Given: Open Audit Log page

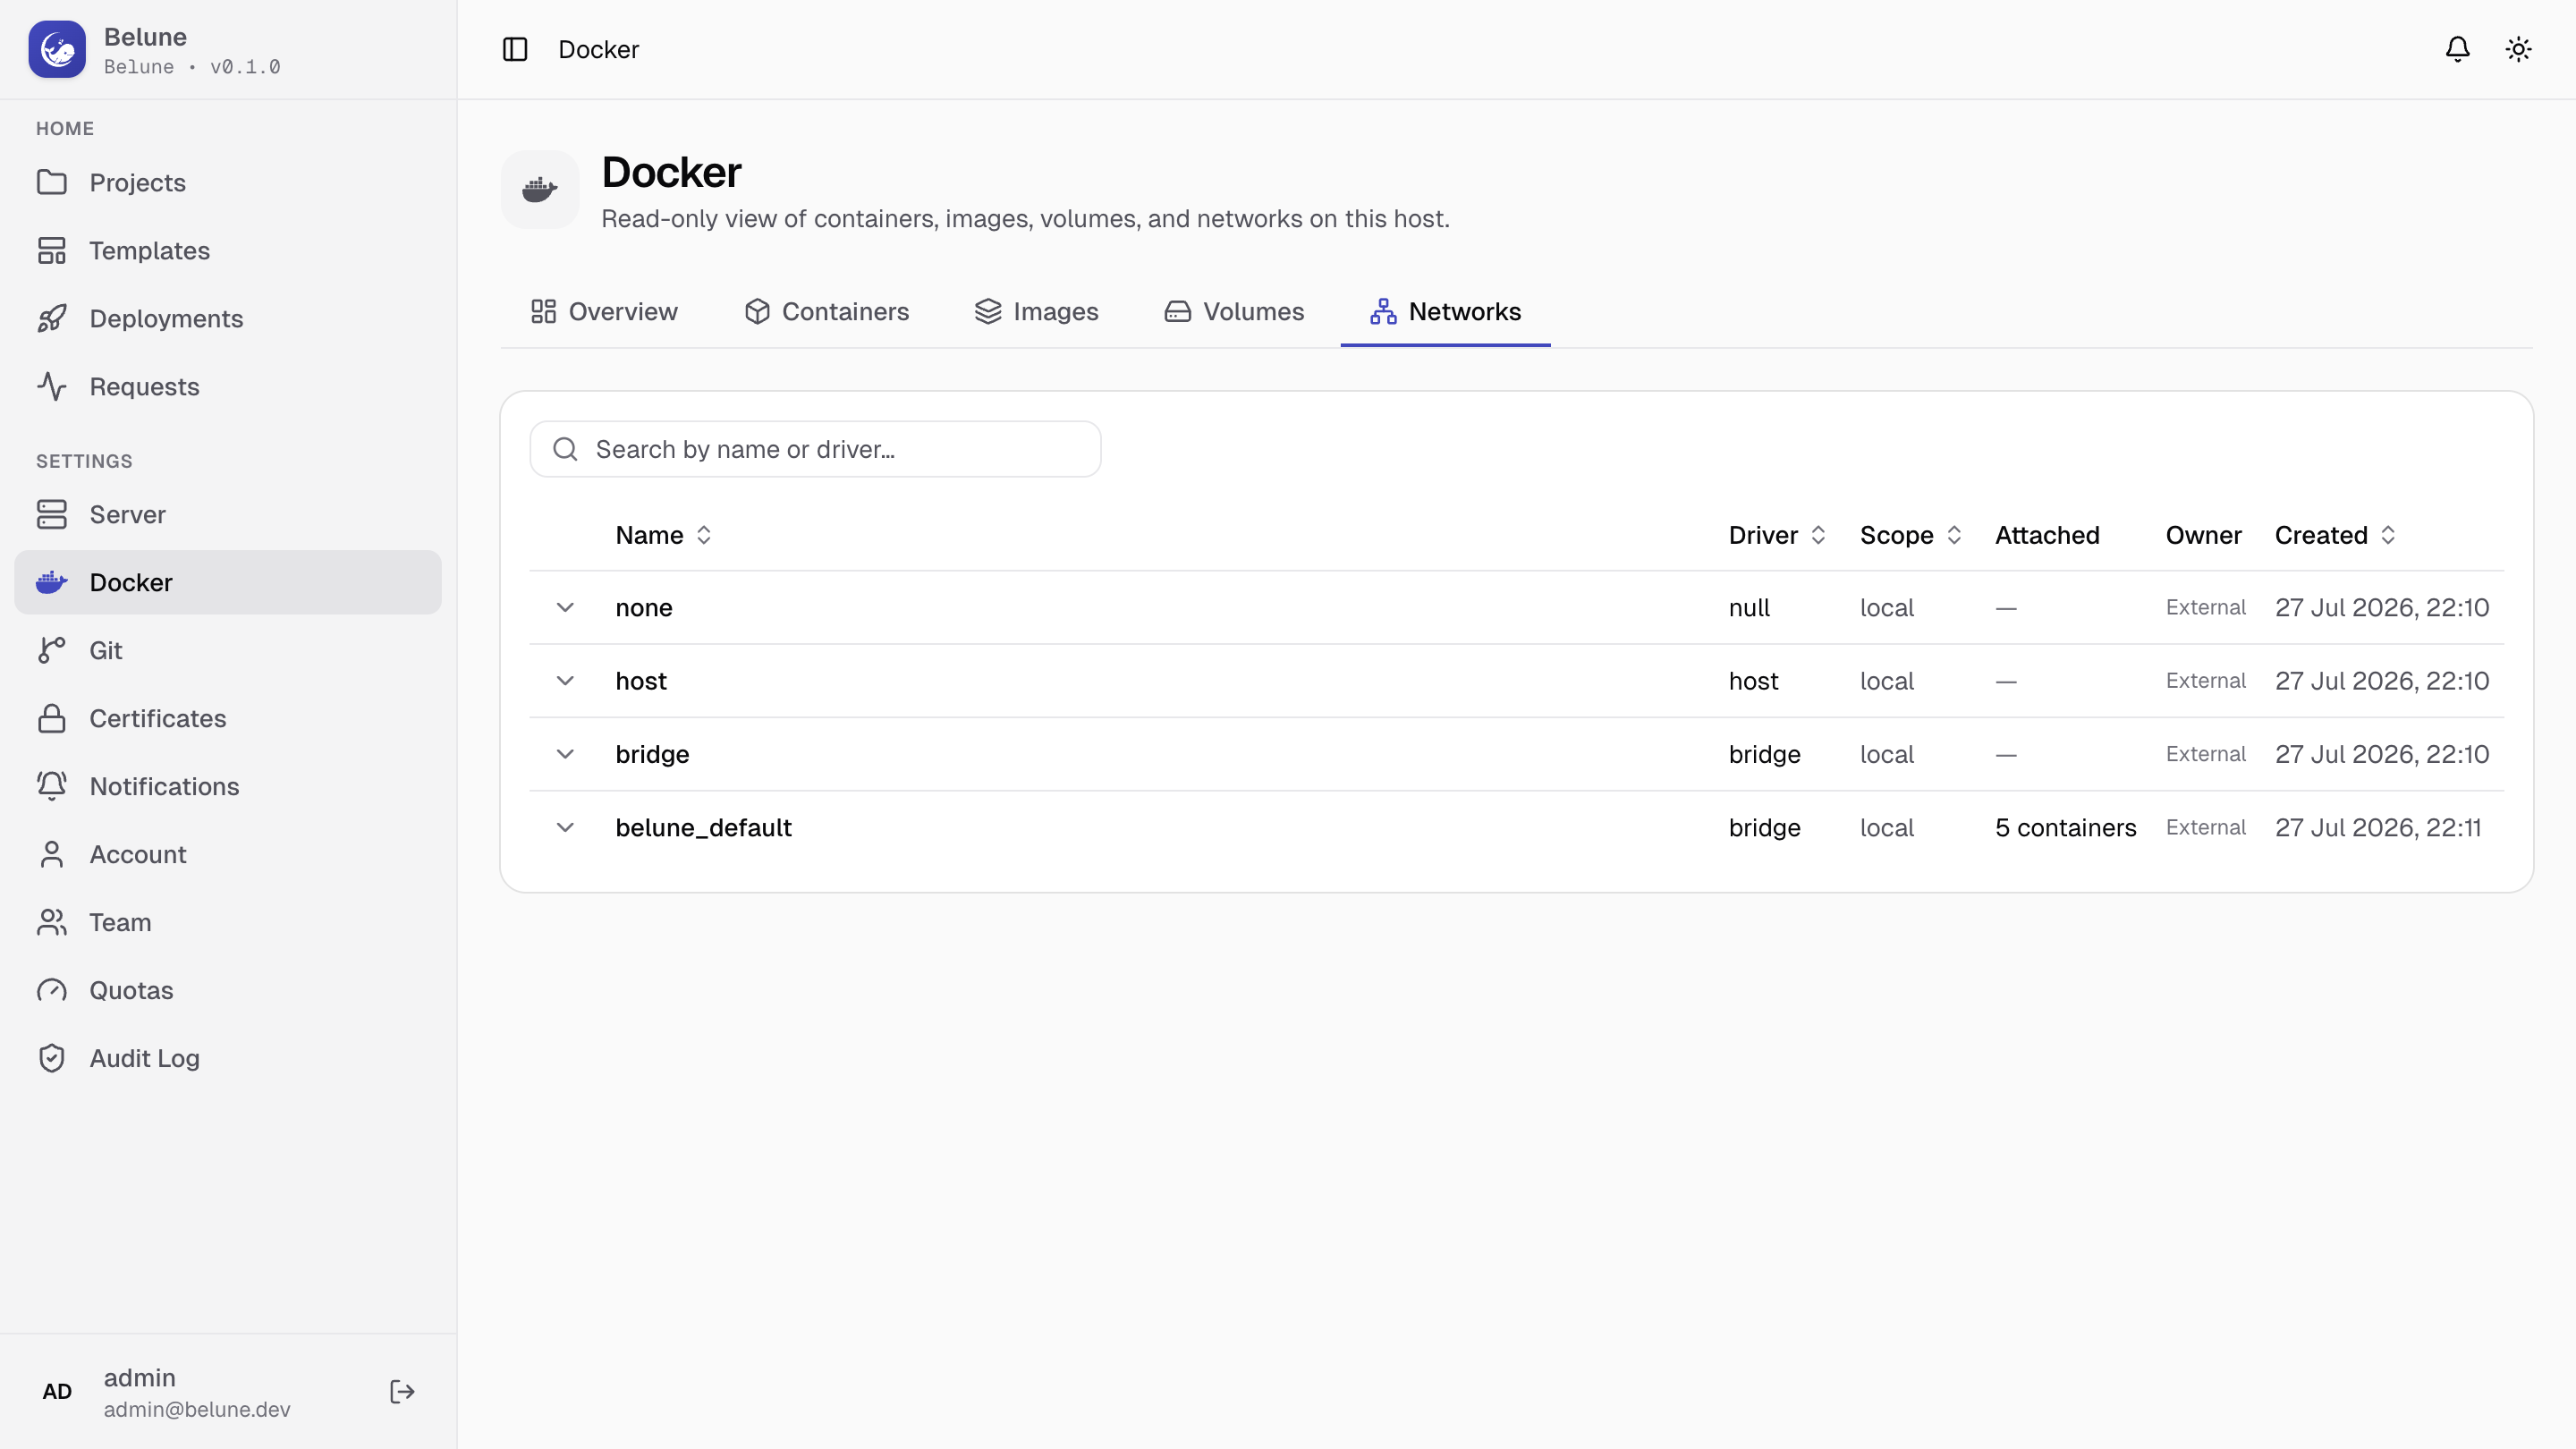Looking at the screenshot, I should [x=228, y=1058].
